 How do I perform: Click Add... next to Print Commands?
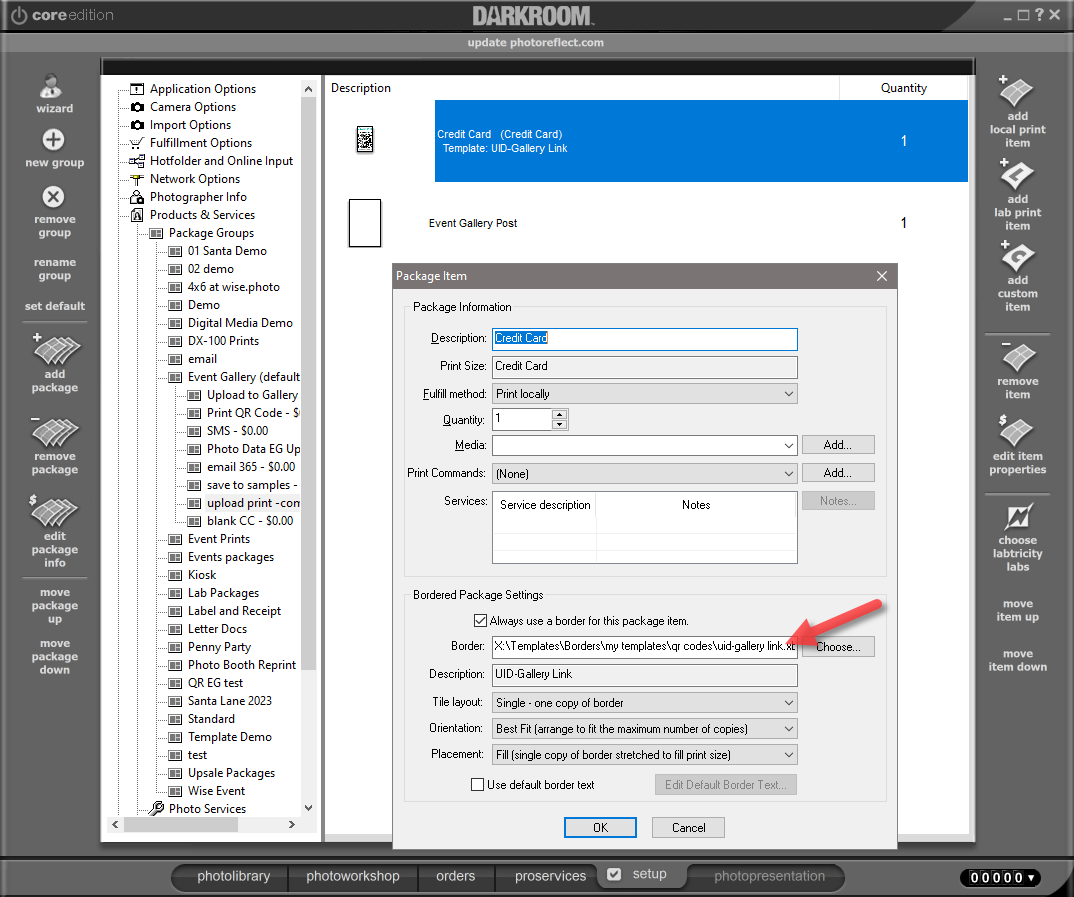838,472
